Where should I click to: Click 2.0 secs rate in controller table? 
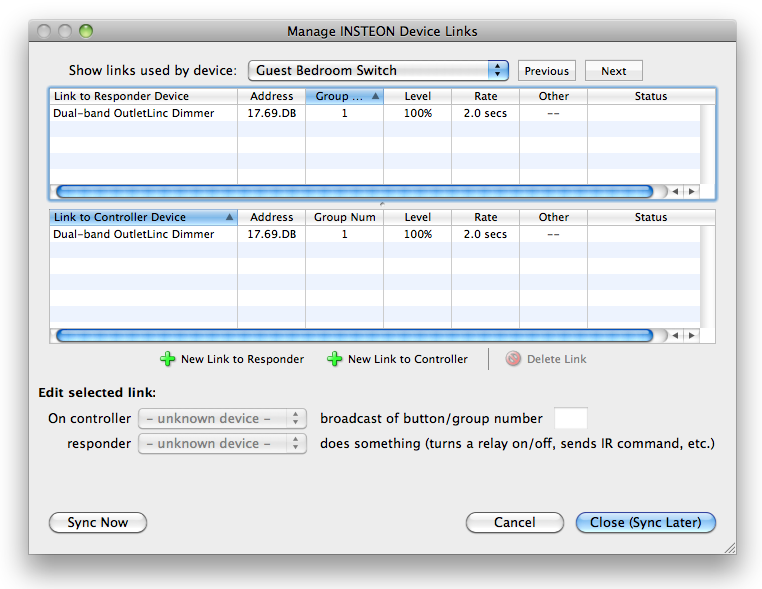pos(485,234)
